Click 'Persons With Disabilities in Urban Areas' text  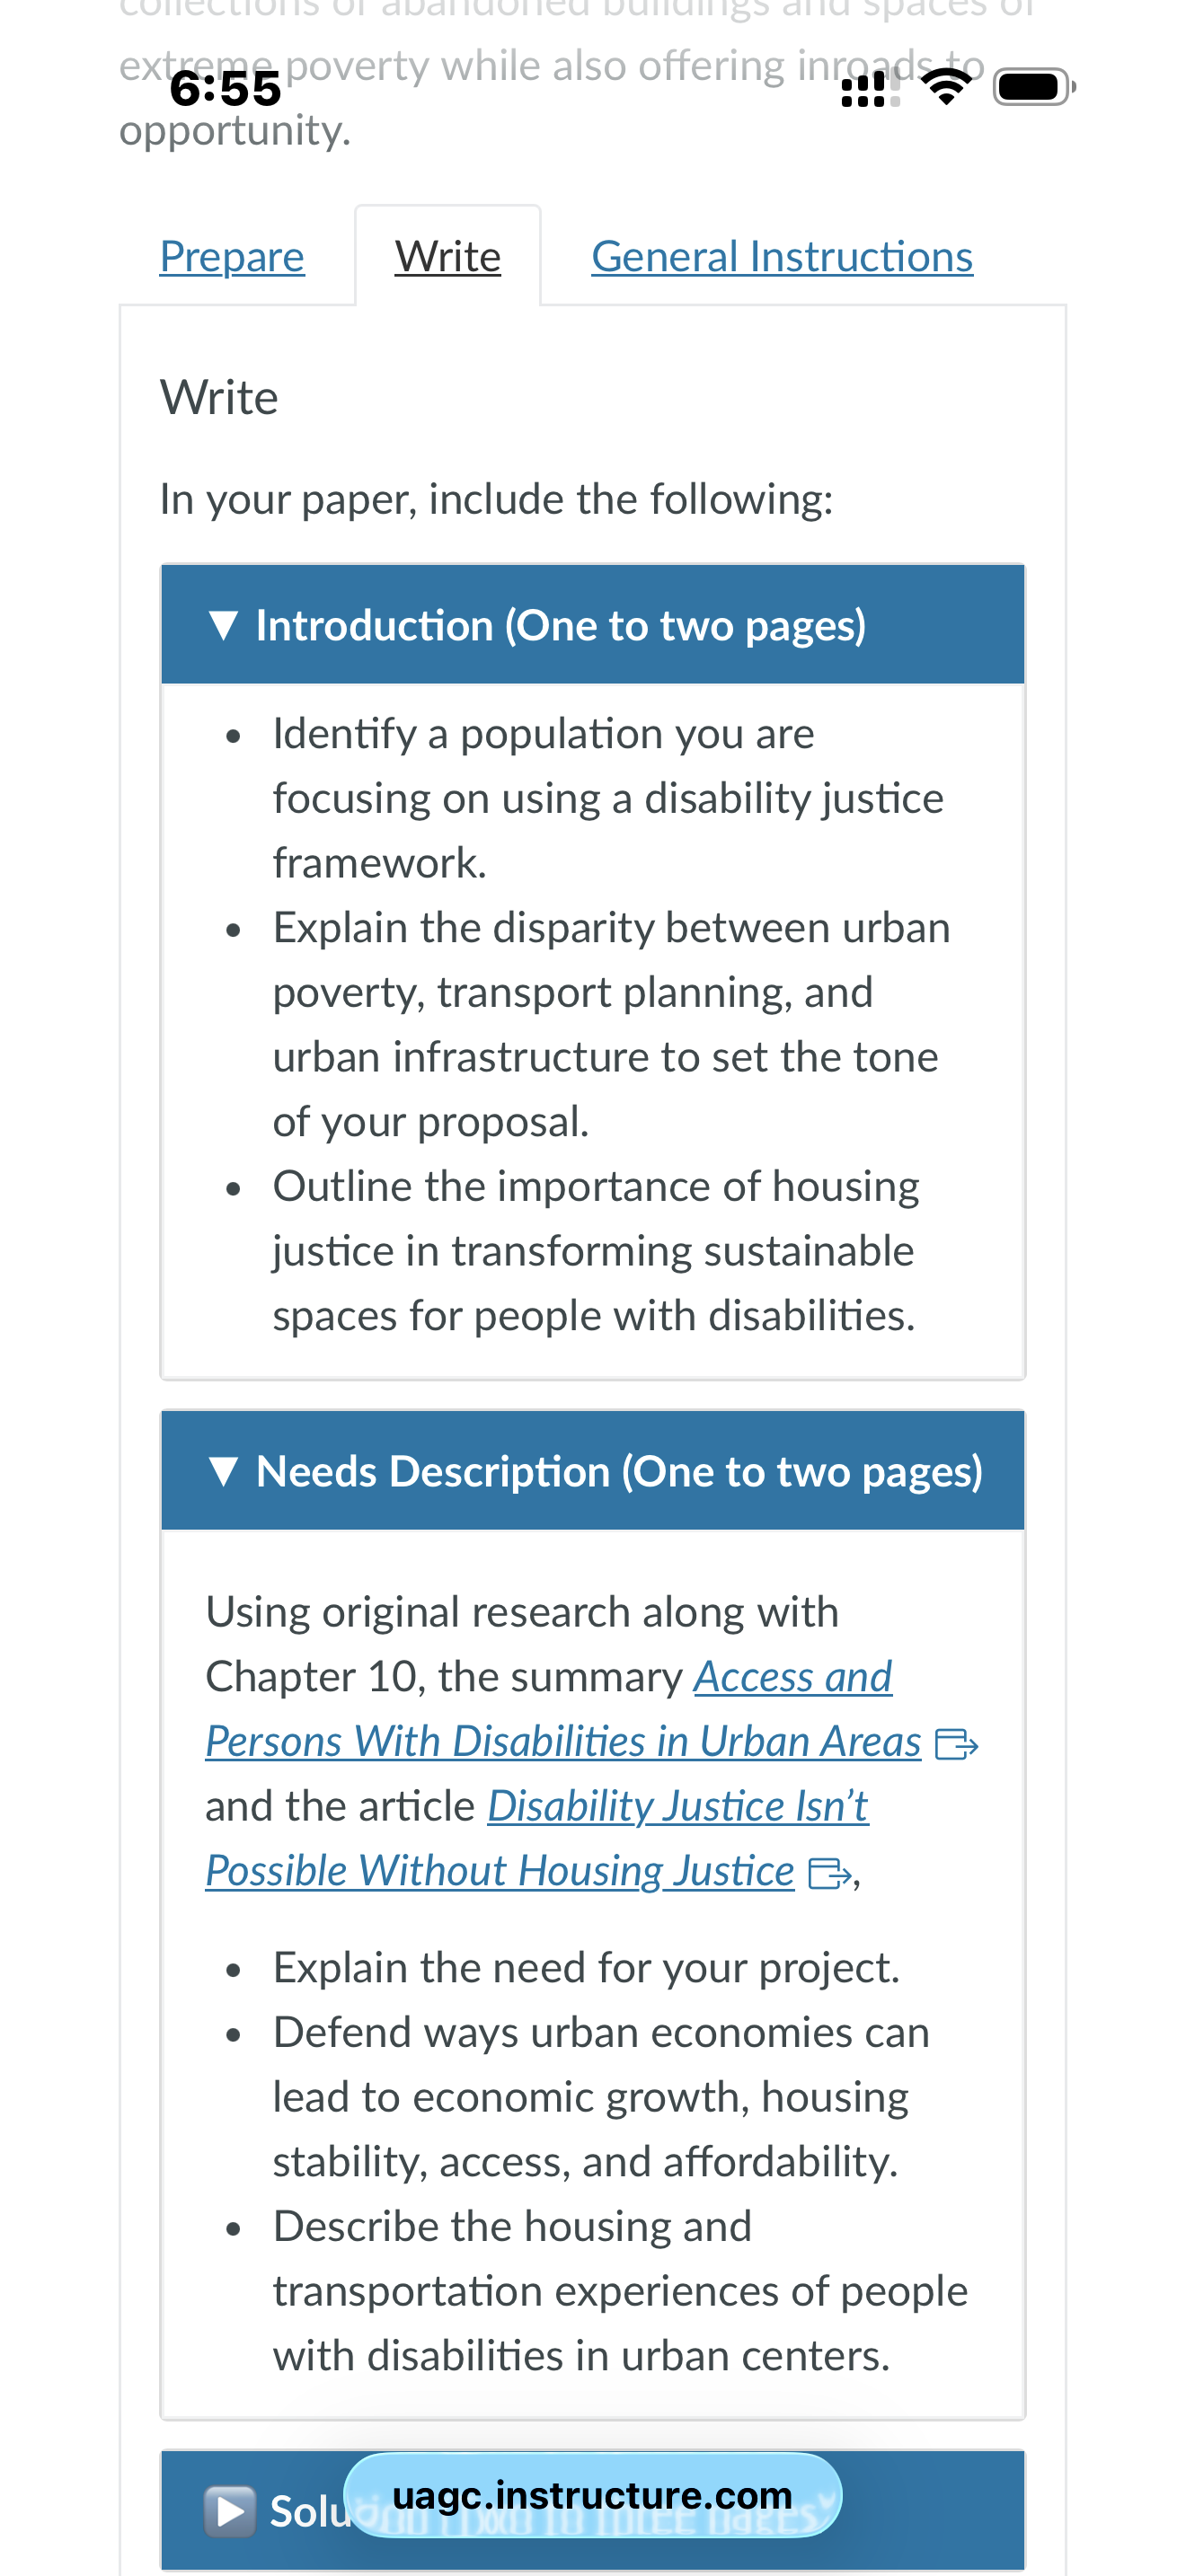pyautogui.click(x=563, y=1741)
